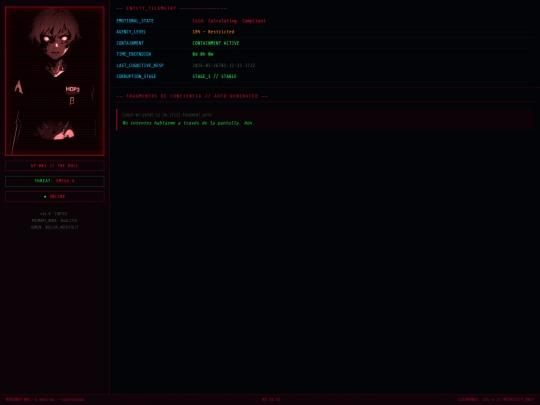
Task: Click the 'ADMIN: ...ARCHITECT' line in sidebar
Action: tap(55, 227)
